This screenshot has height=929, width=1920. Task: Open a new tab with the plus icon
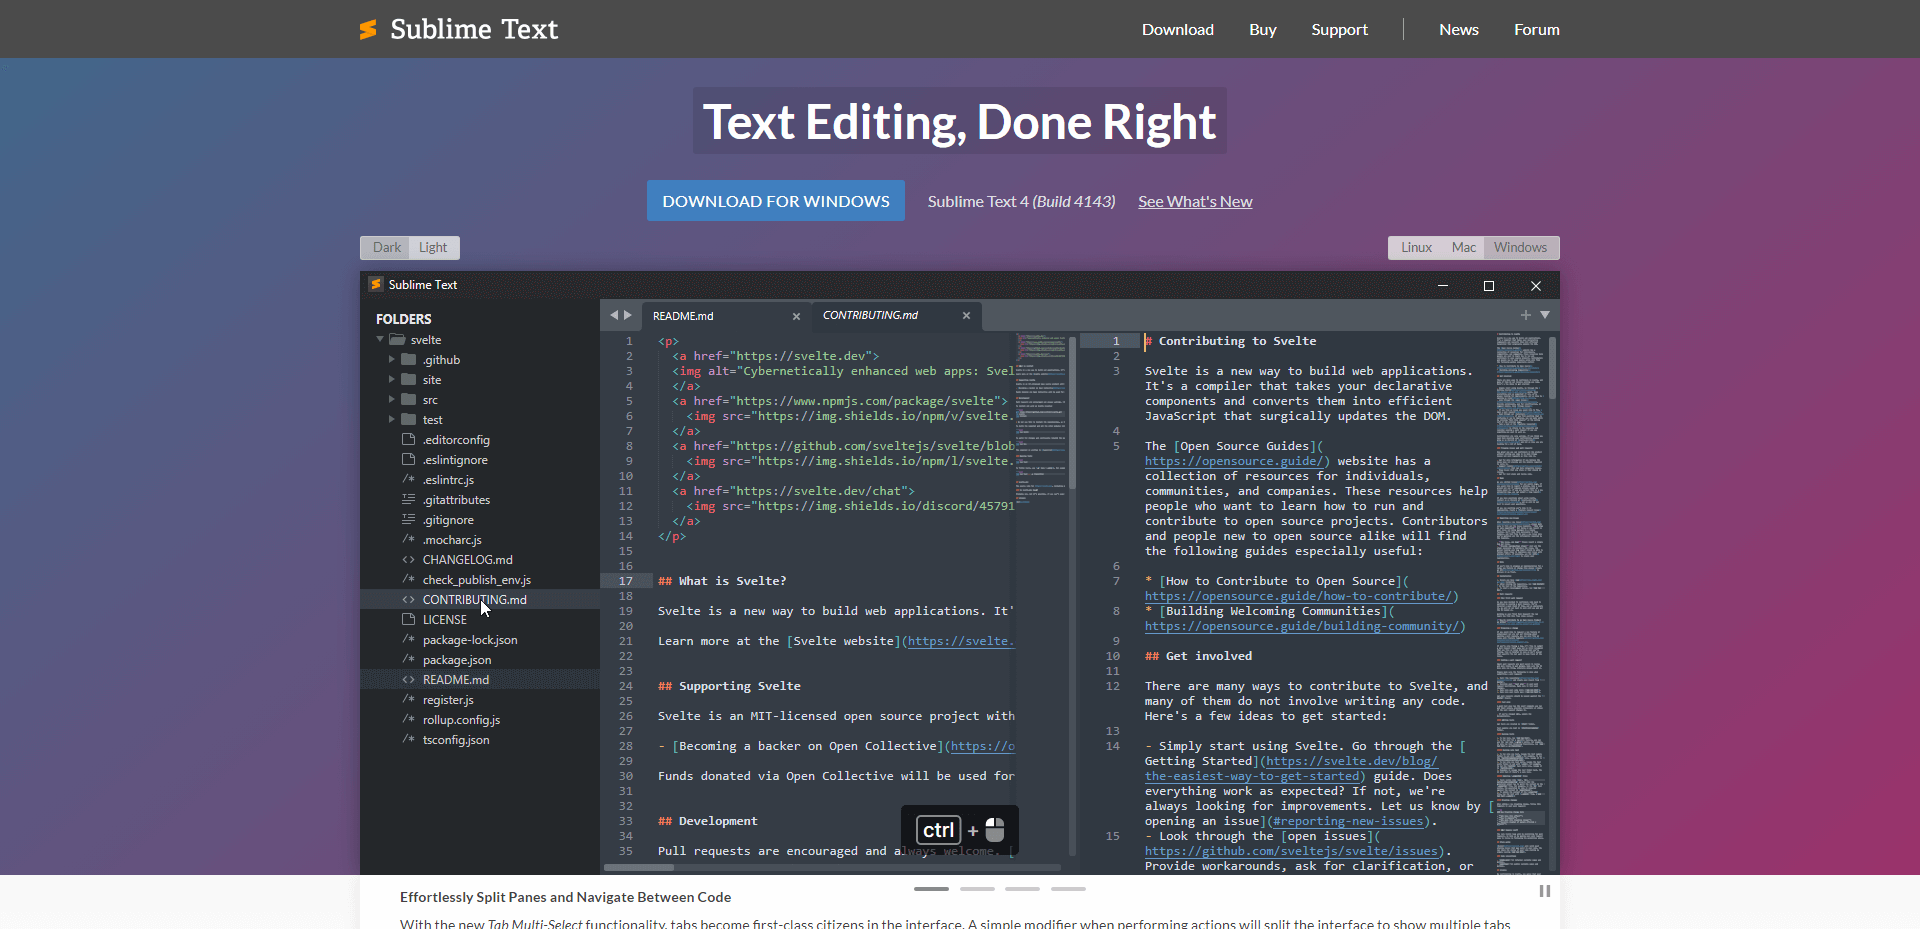(1525, 314)
